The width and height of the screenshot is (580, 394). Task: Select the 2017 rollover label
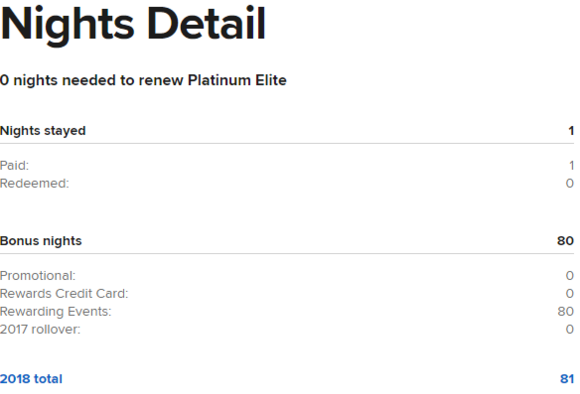pos(40,329)
